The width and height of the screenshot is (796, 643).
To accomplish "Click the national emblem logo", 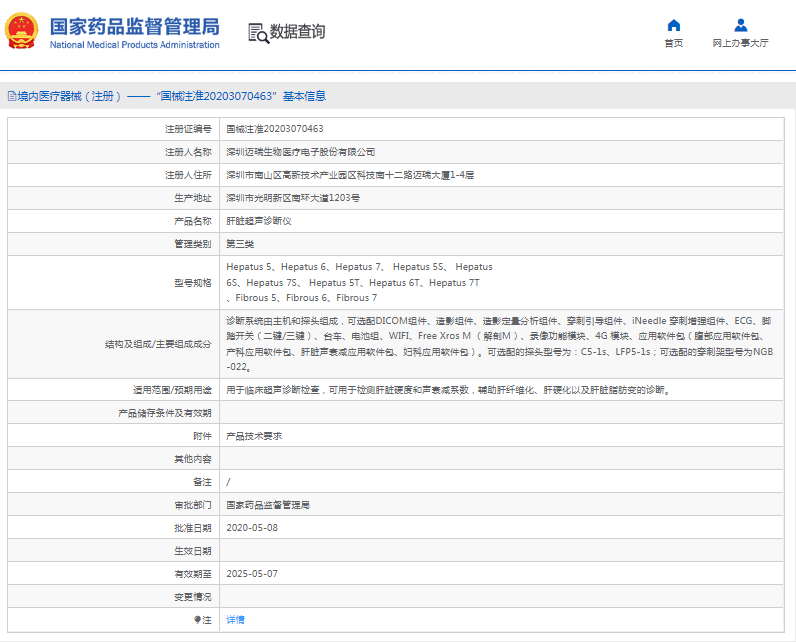I will click(x=23, y=32).
